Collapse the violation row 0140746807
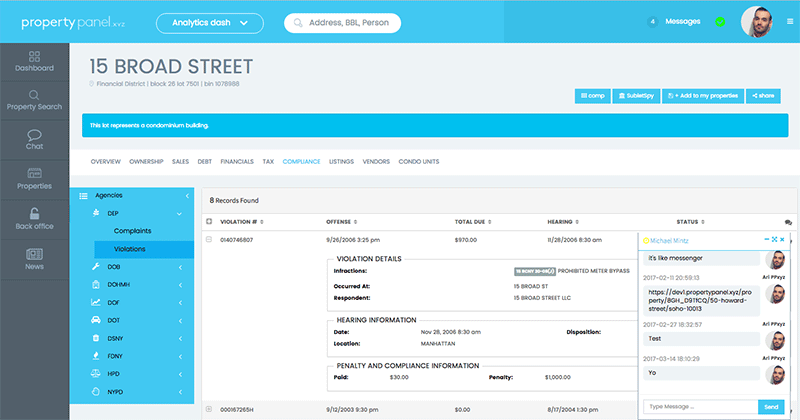 (209, 240)
